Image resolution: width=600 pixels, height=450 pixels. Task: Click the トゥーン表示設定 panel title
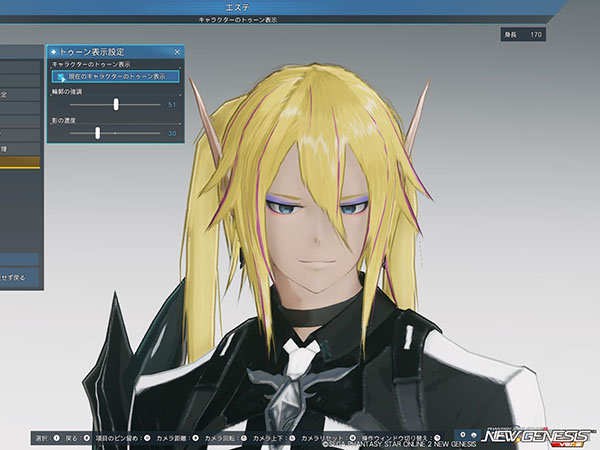click(x=92, y=52)
